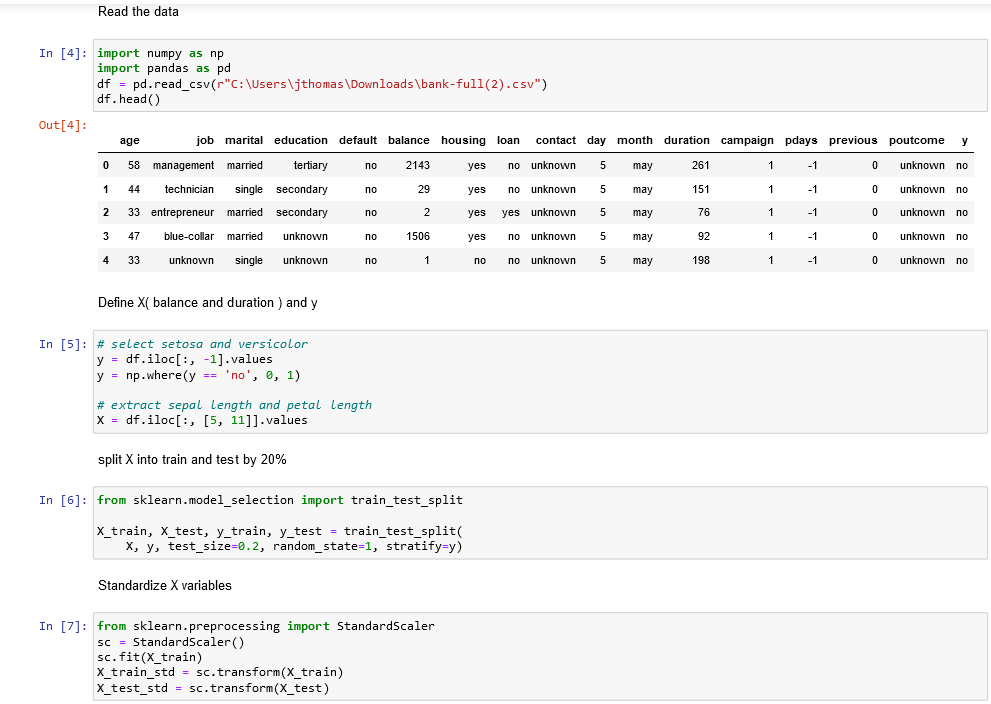Select the 'split X into train and test' markdown
The image size is (991, 704).
coord(190,459)
